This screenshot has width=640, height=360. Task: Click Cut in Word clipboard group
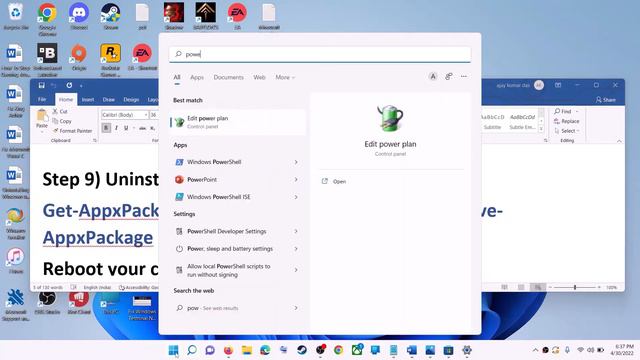pos(60,111)
